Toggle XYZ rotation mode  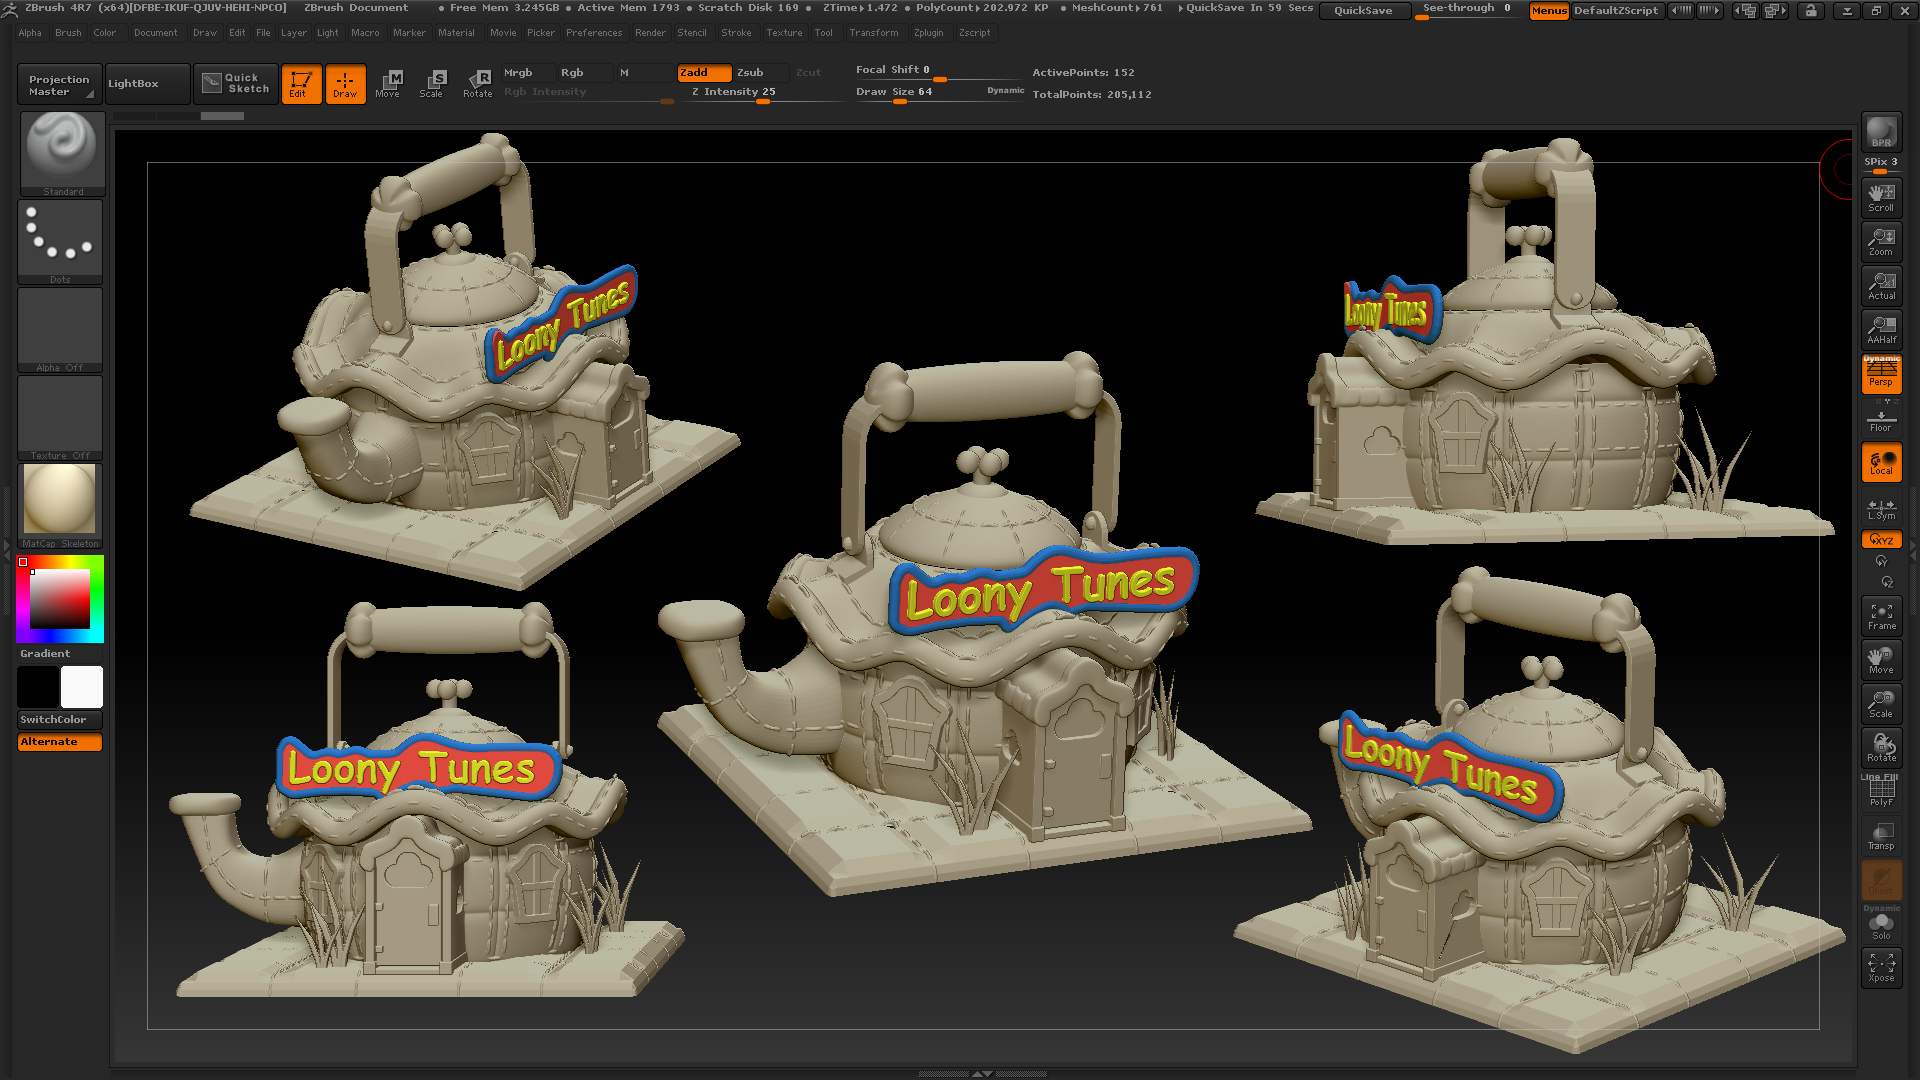(x=1881, y=540)
